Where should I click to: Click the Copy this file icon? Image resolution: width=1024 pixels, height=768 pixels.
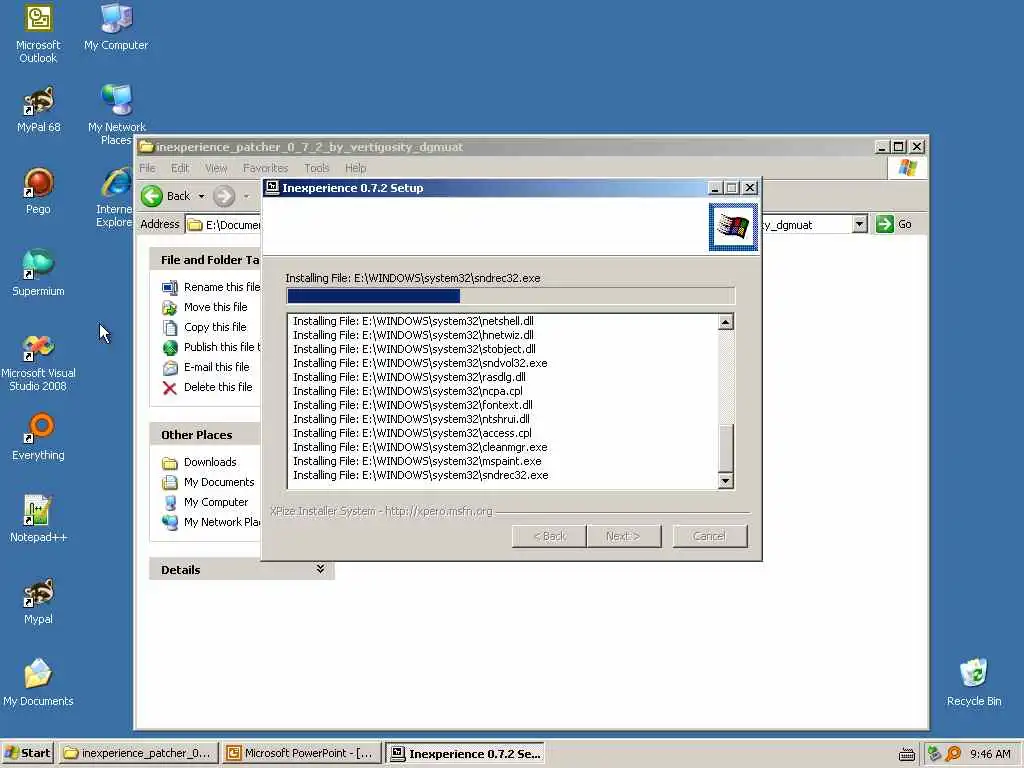[x=170, y=327]
